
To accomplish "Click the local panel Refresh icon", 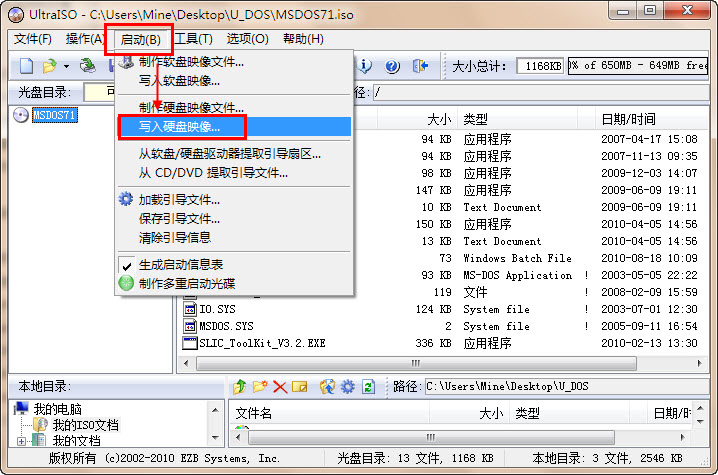I will (x=368, y=387).
